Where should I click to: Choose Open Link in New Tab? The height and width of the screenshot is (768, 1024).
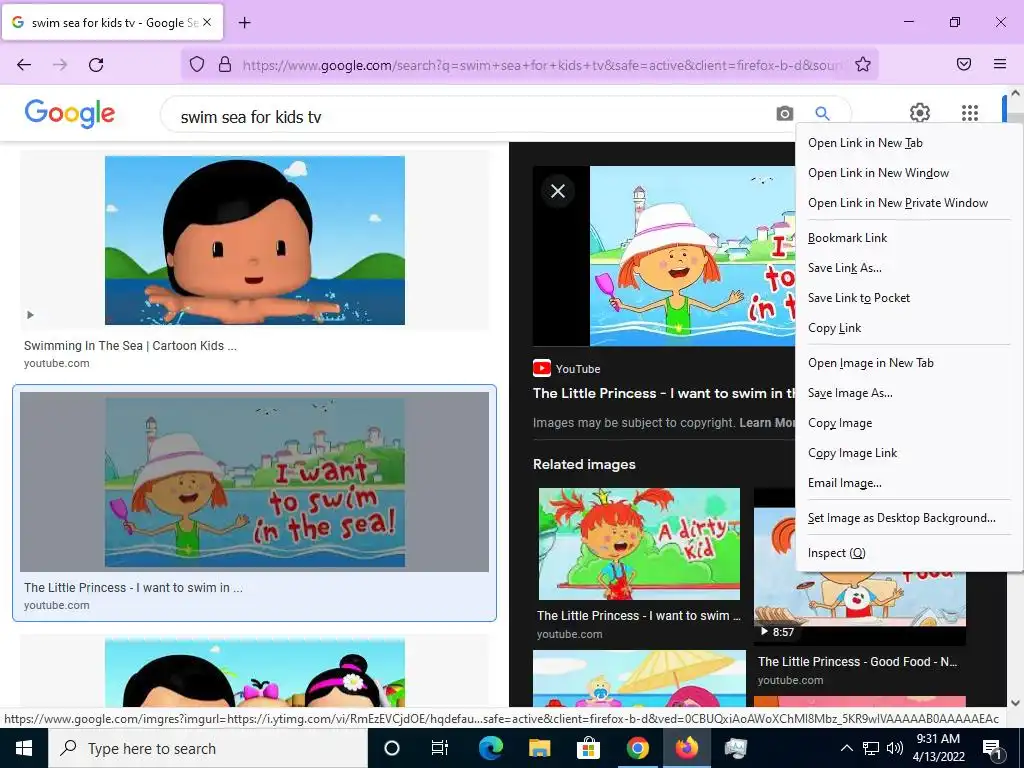tap(909, 143)
